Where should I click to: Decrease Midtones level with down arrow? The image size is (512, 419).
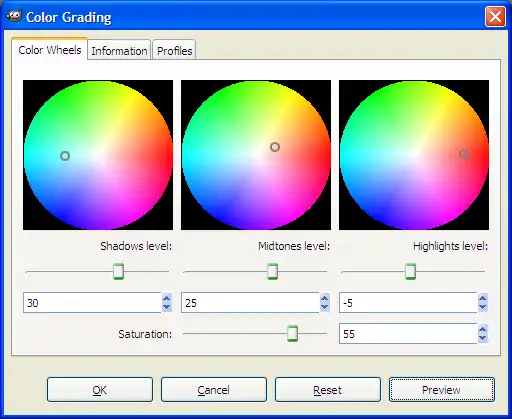pos(325,307)
